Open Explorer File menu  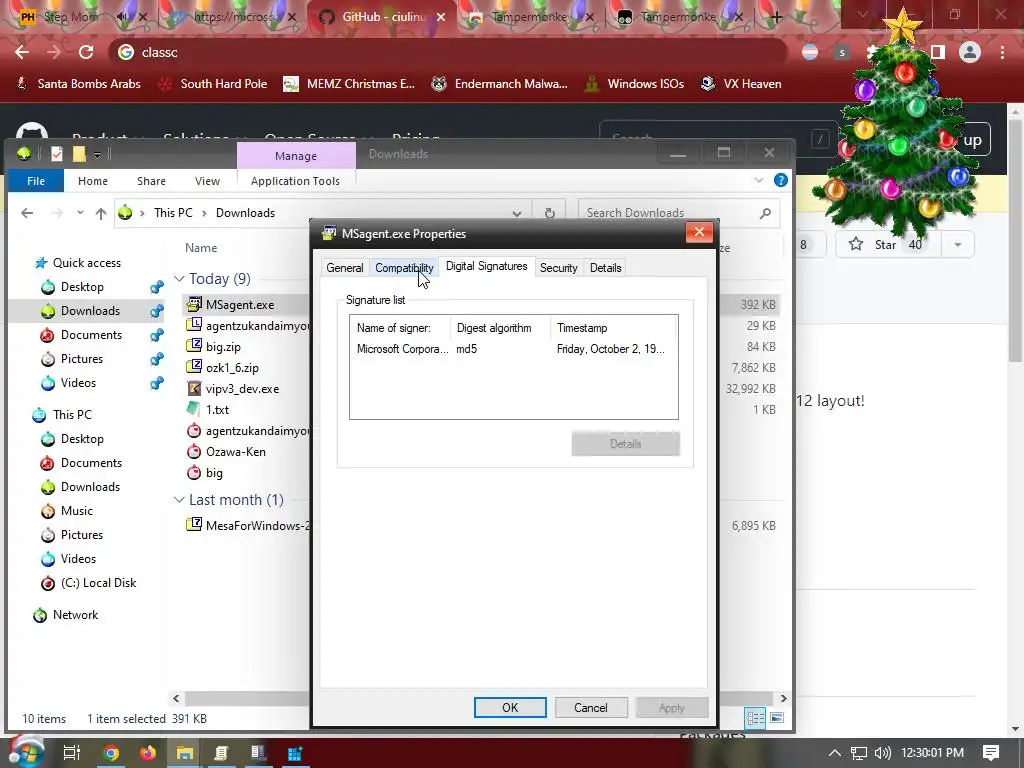tap(36, 181)
